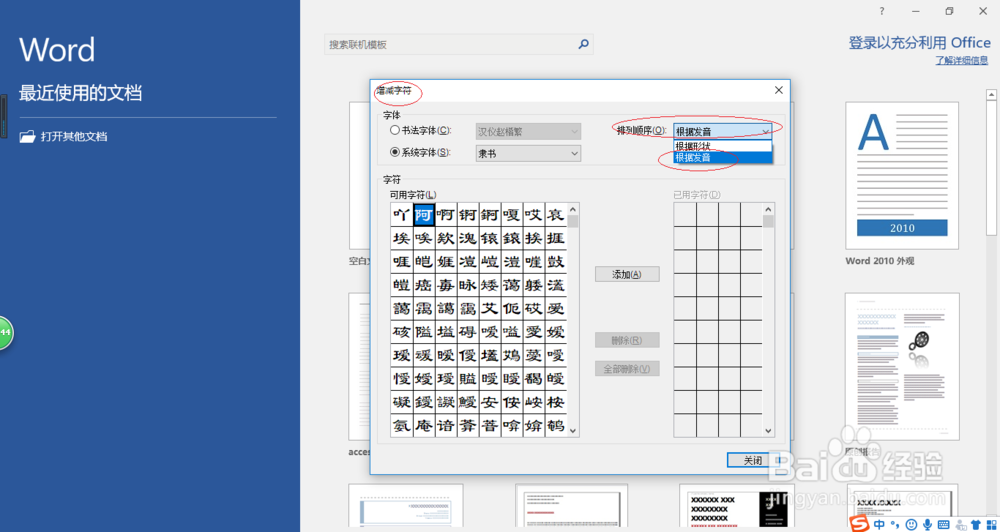Viewport: 1000px width, 532px height.
Task: Expand the 排列顺序 combo box
Action: tap(723, 131)
